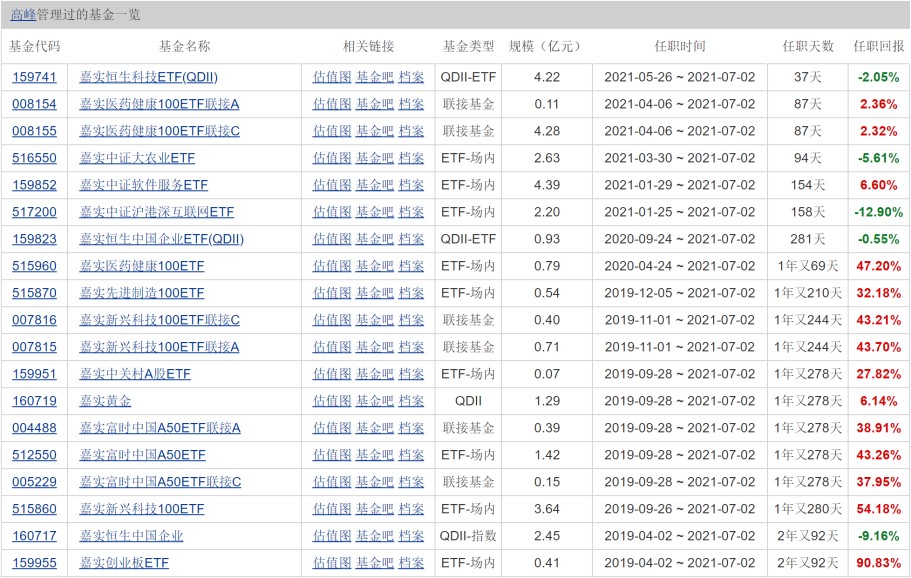Open 嘉实恒生科技ETF(QDII) fund page
Screen dimensions: 911x578
(x=150, y=77)
